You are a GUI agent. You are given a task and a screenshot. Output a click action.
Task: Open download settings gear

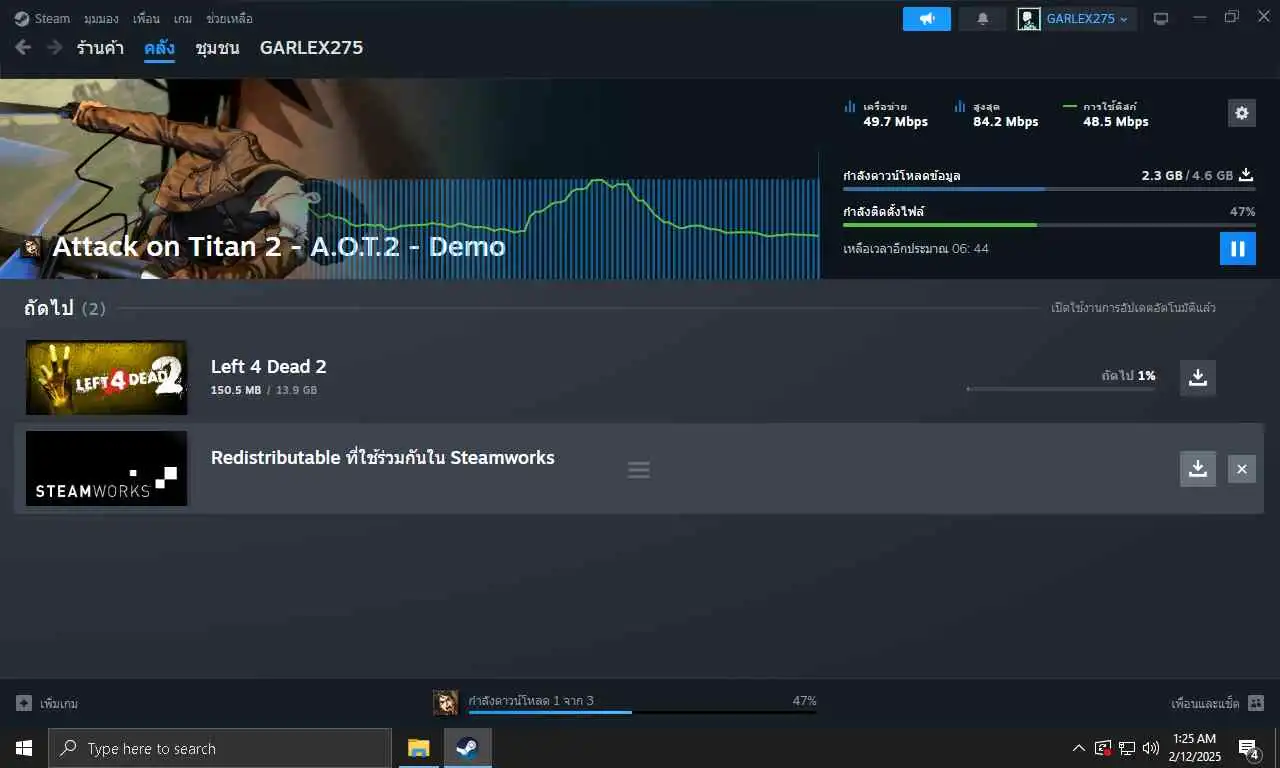coord(1242,113)
